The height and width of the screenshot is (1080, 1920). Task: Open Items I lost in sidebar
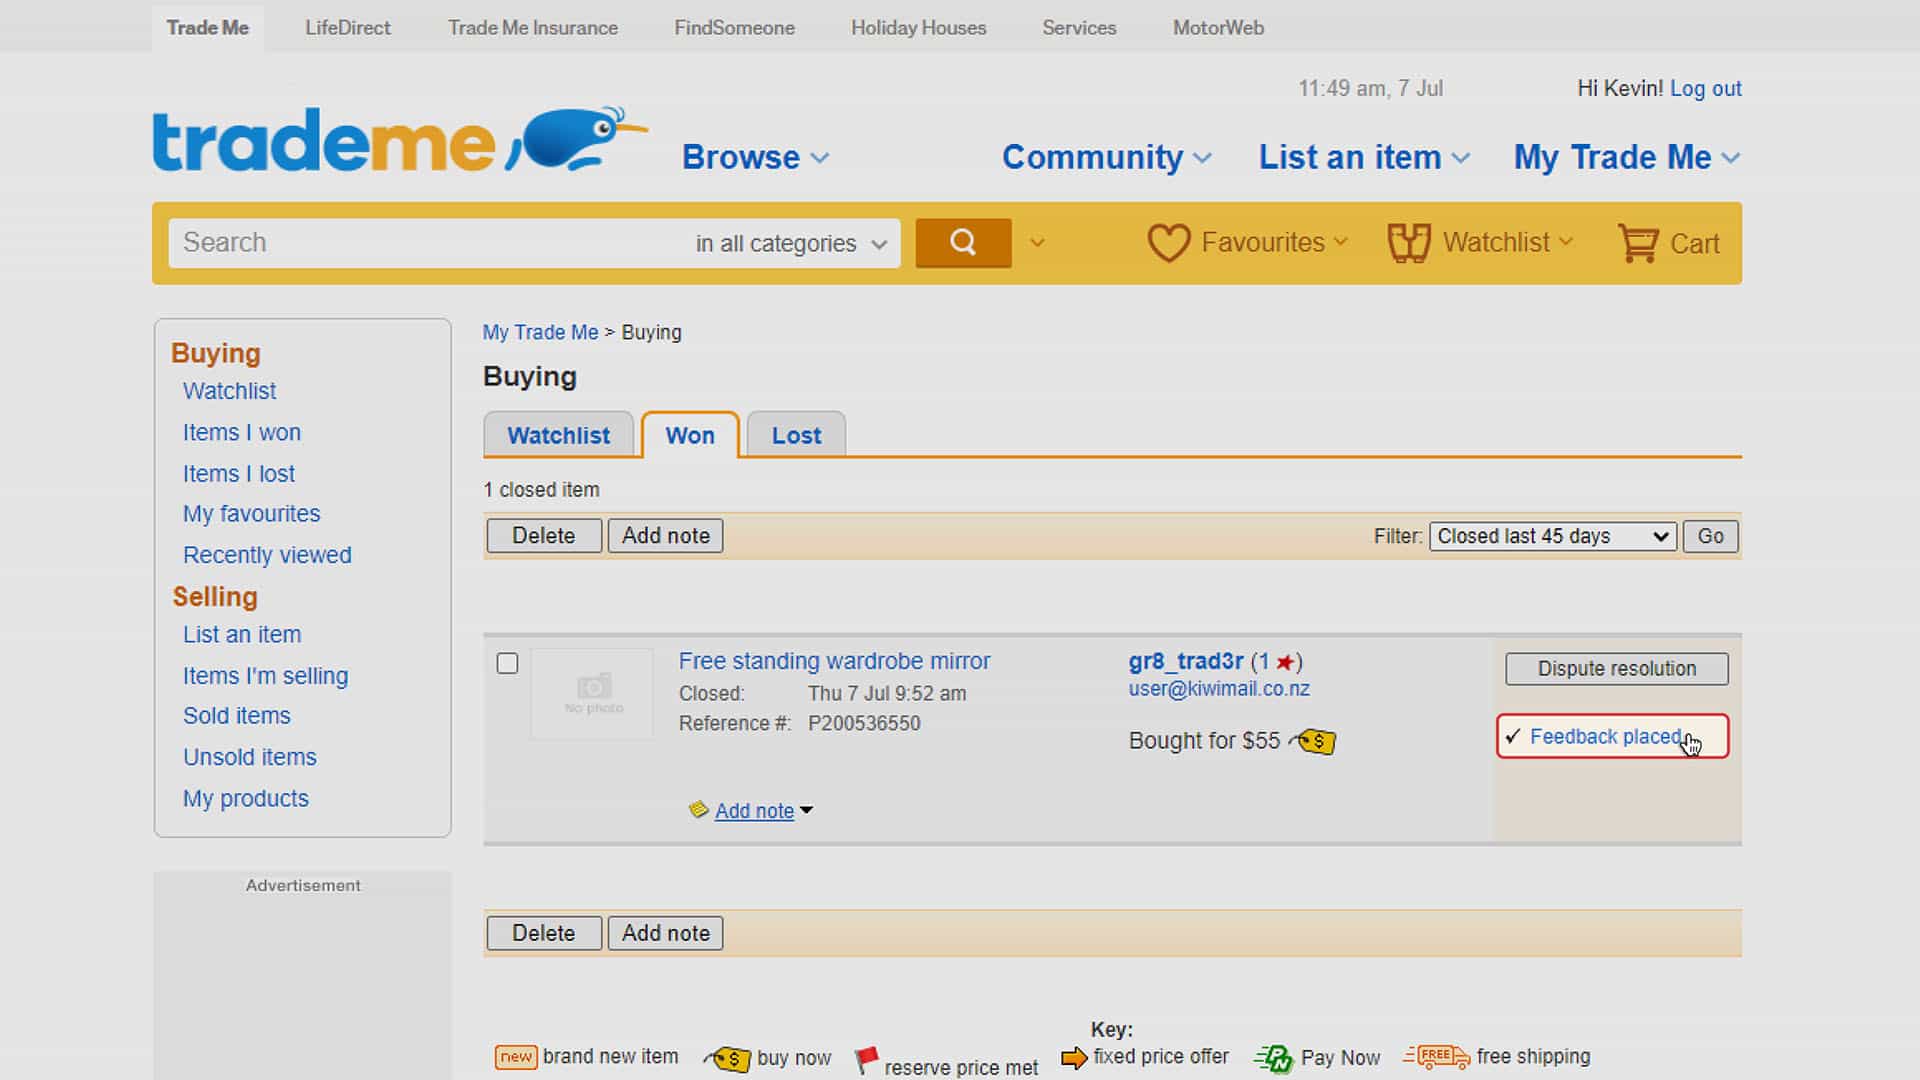pyautogui.click(x=238, y=473)
